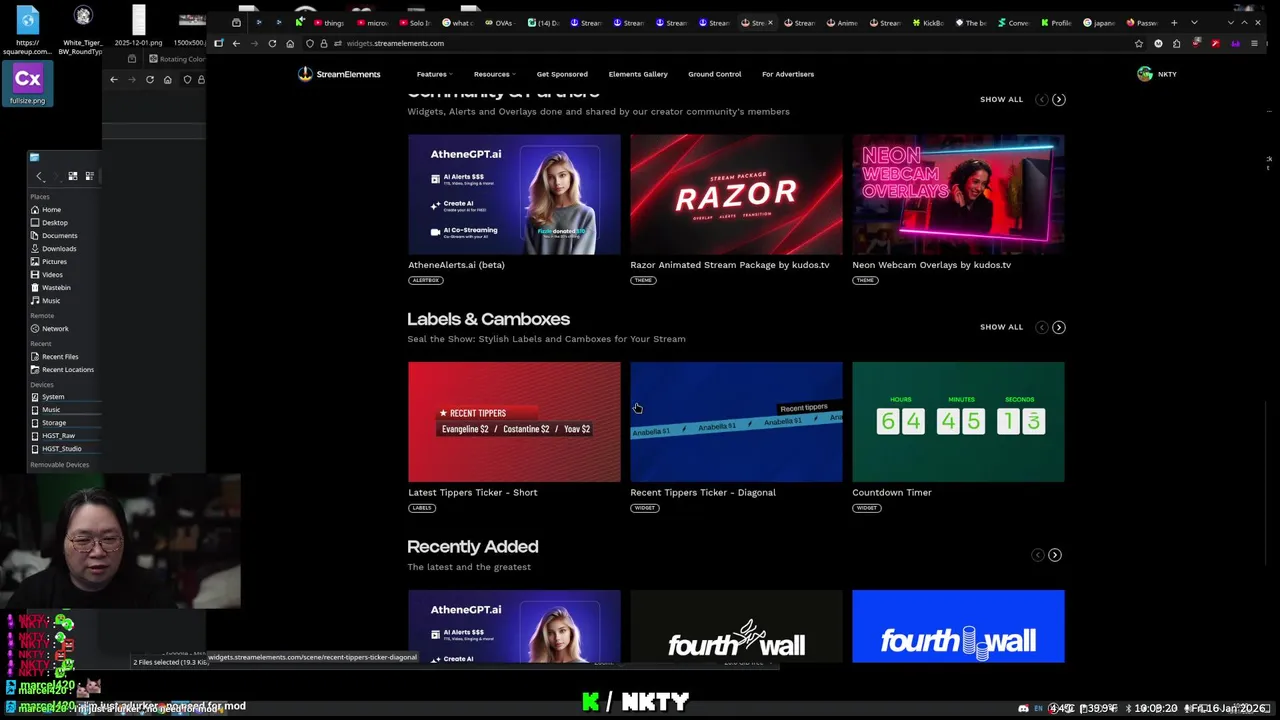Expand the Features dropdown menu

[434, 74]
